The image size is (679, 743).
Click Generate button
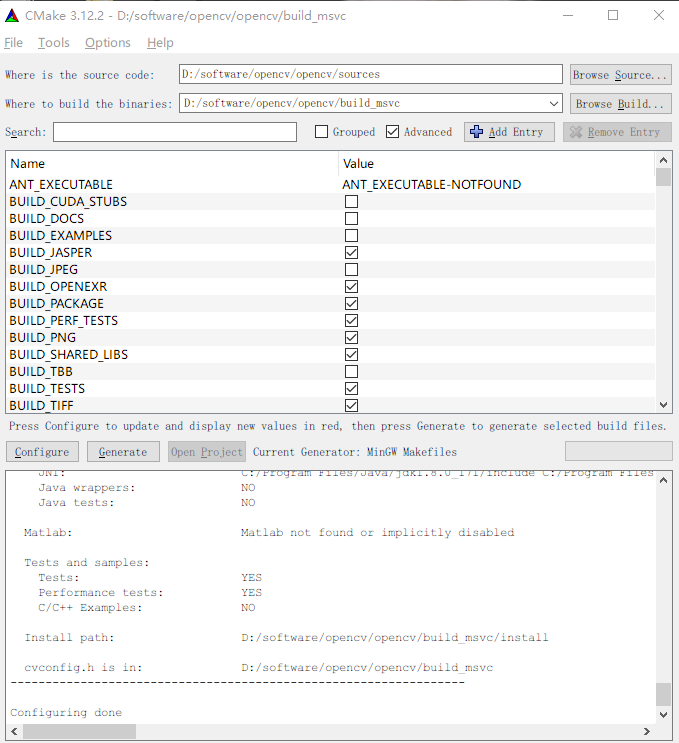[123, 452]
